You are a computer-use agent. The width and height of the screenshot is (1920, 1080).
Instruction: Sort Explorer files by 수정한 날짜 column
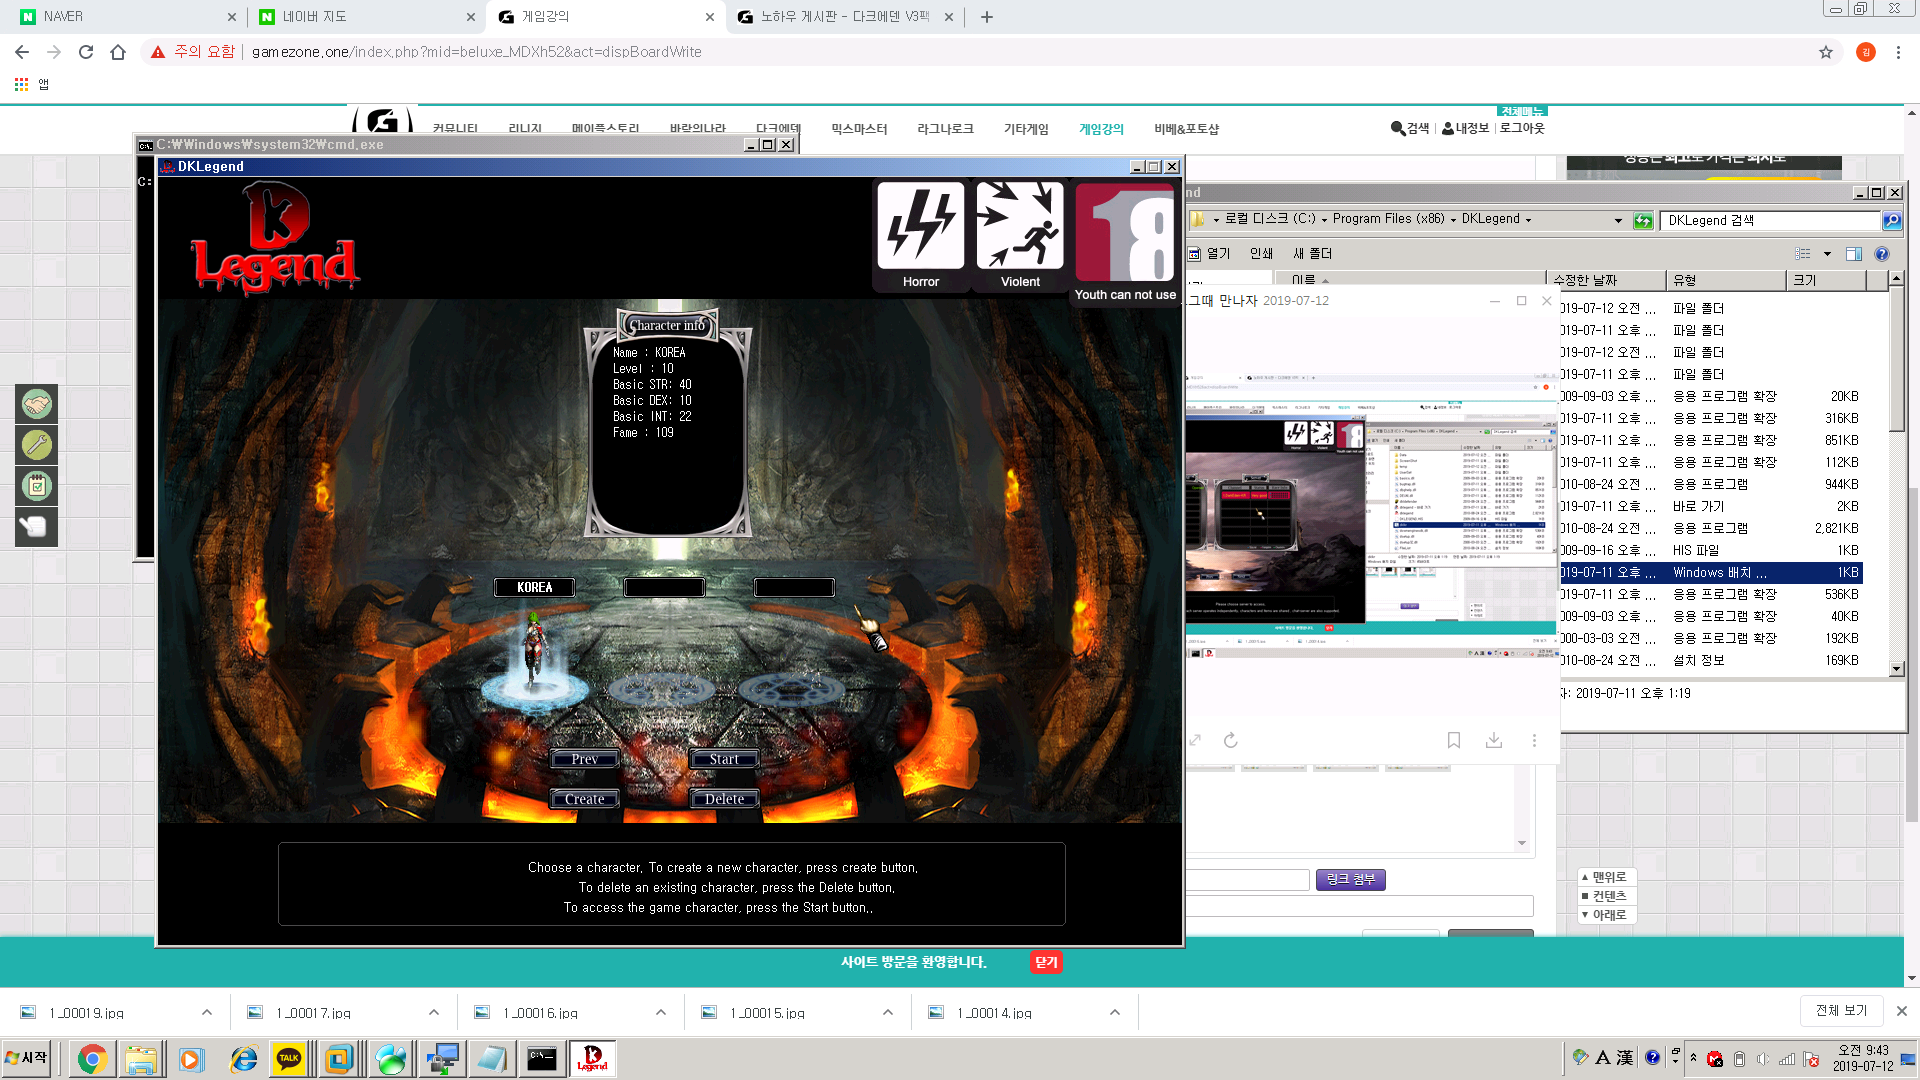tap(1606, 280)
